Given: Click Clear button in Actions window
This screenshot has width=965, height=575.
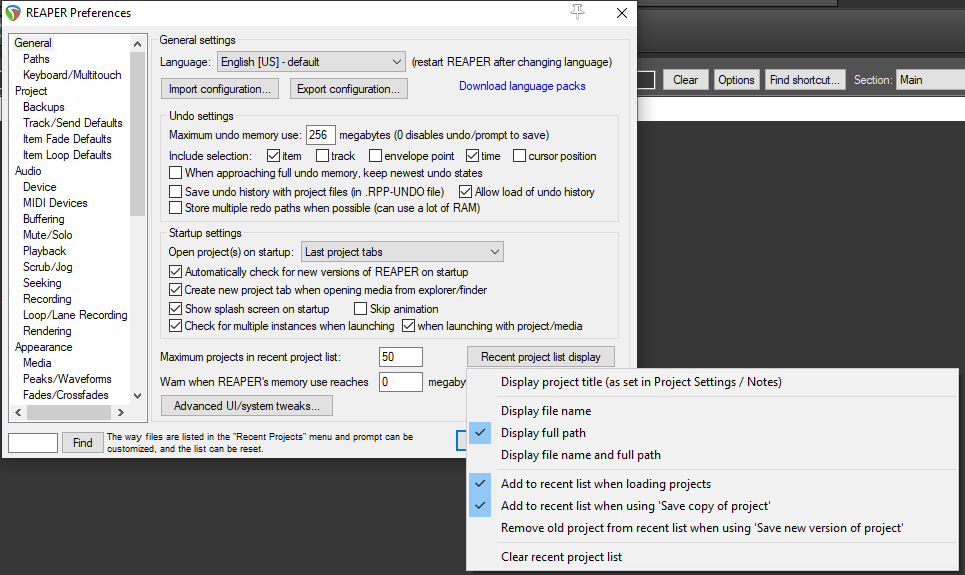Looking at the screenshot, I should [x=686, y=80].
